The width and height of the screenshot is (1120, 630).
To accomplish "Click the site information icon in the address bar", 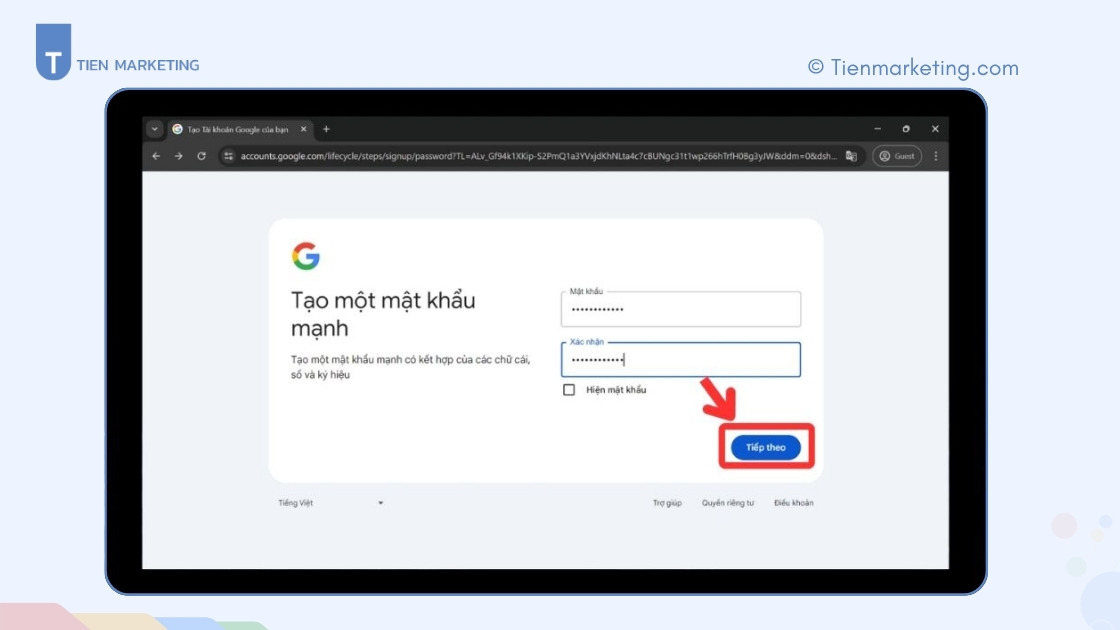I will pos(228,156).
